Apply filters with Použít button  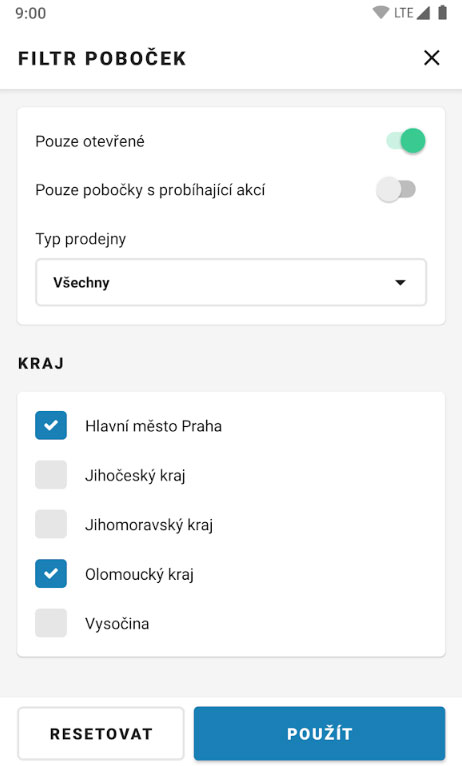(319, 733)
